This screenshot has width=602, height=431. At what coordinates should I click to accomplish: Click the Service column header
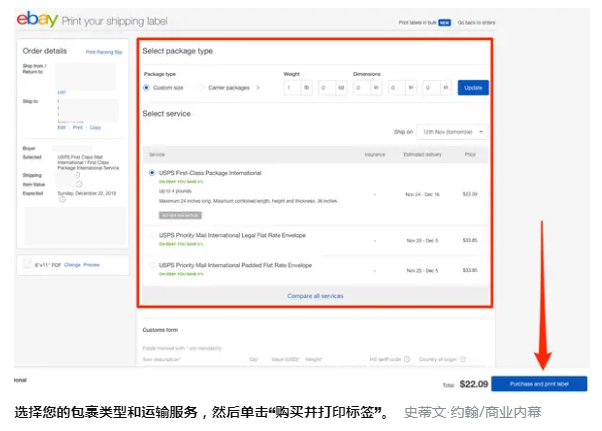tap(157, 154)
